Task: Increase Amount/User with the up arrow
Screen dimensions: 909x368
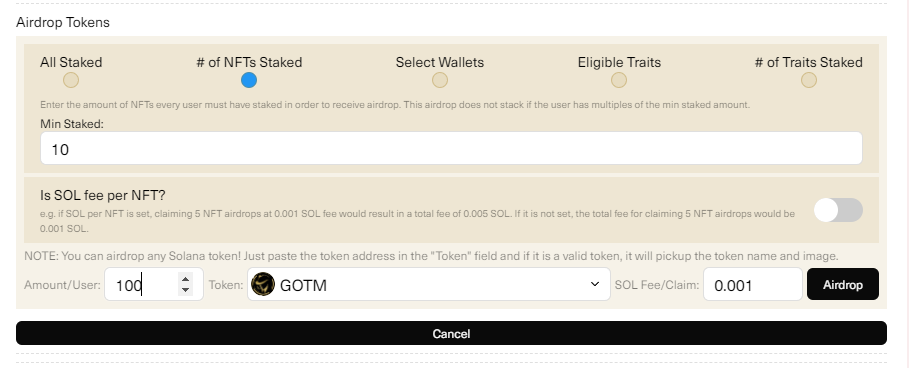Action: [x=186, y=279]
